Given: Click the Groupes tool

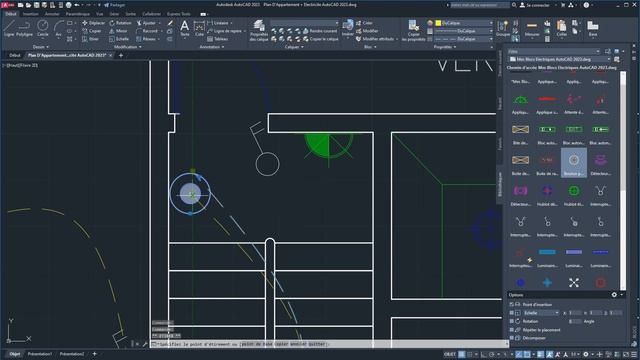Looking at the screenshot, I should [503, 29].
